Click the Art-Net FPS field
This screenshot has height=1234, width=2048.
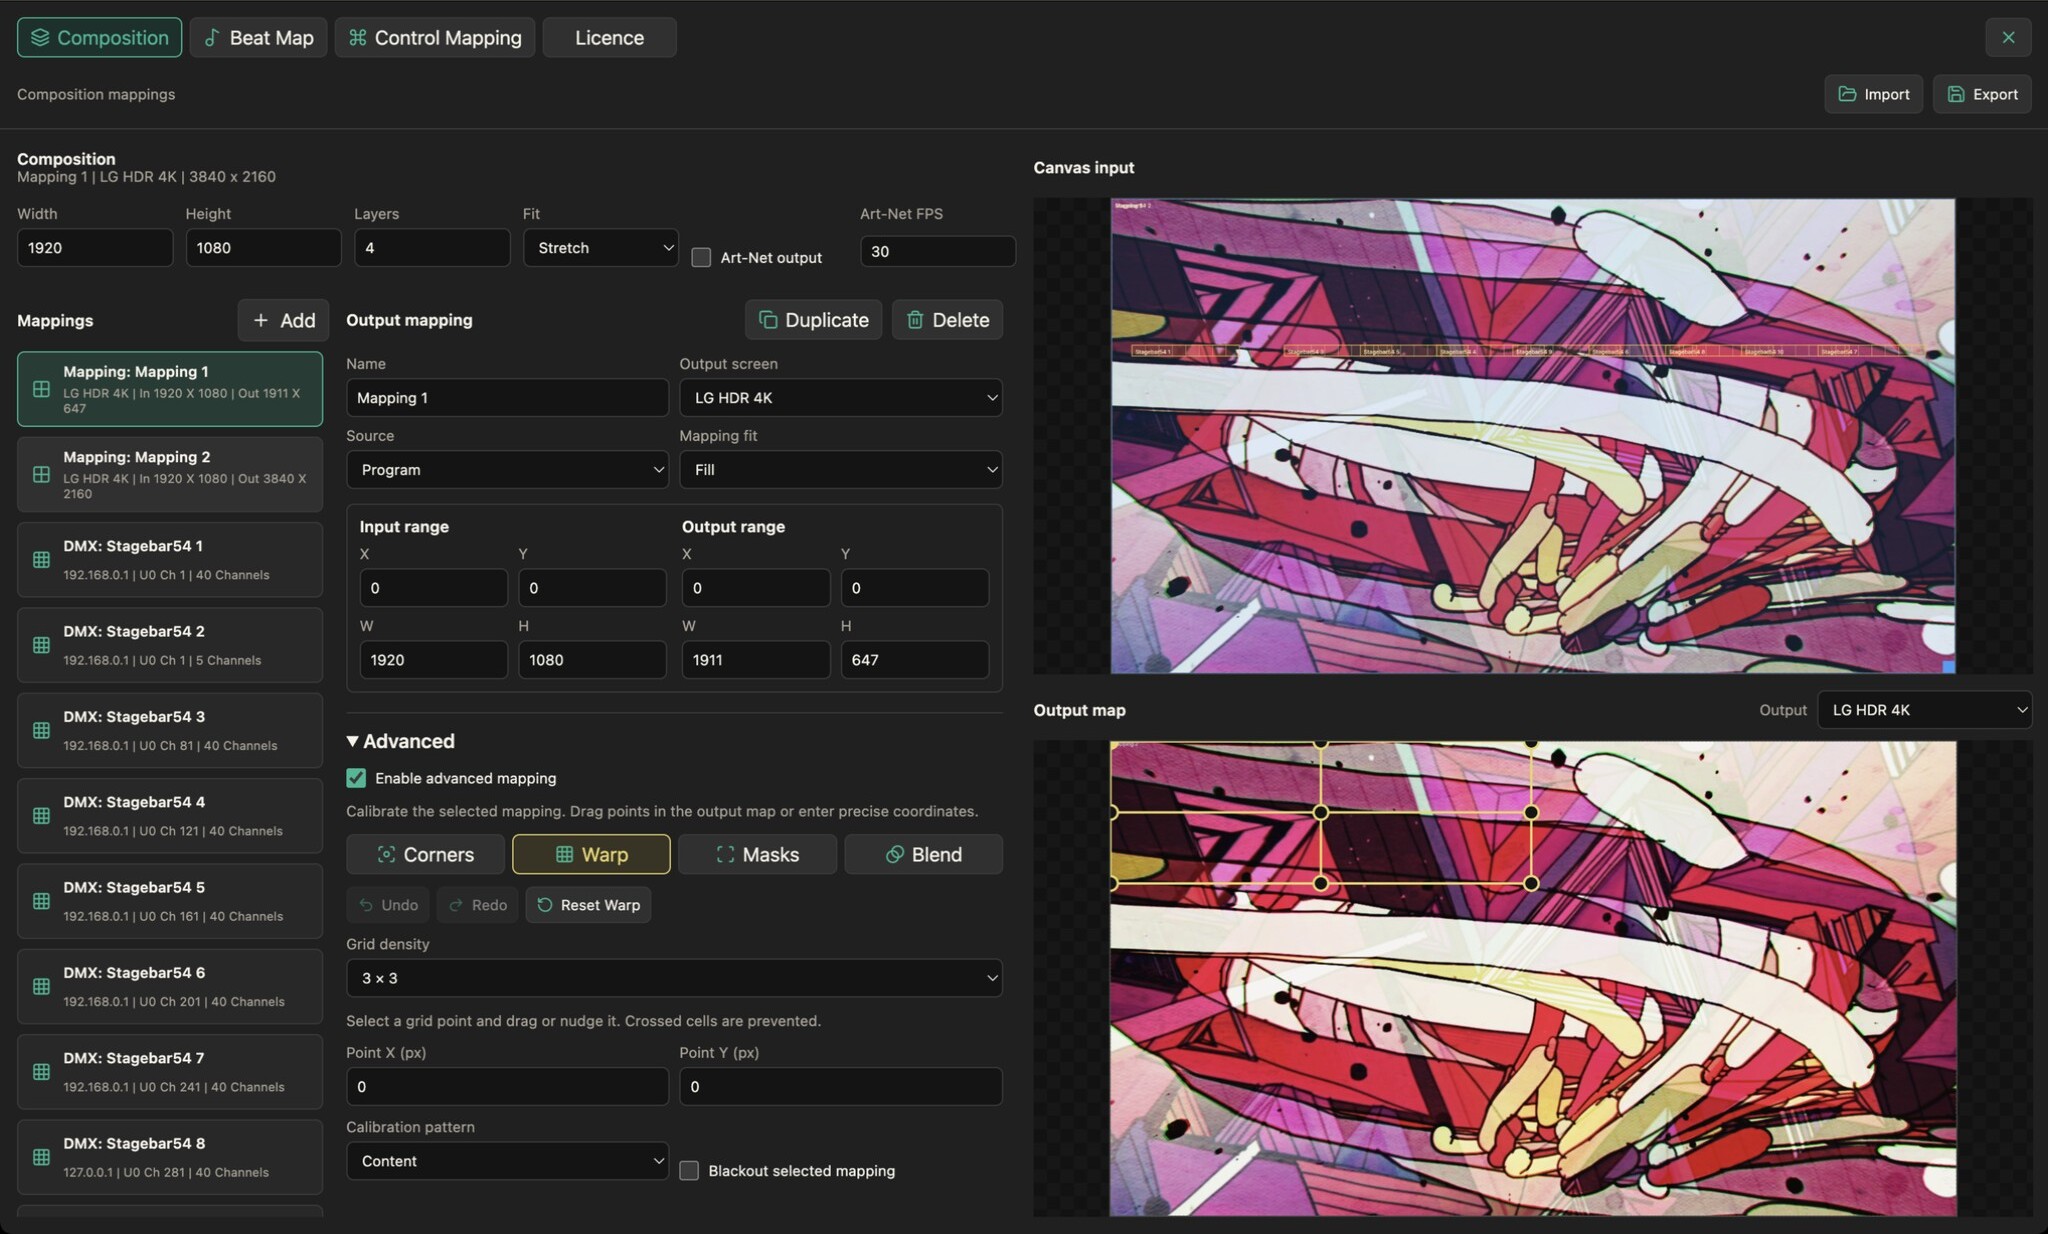point(938,251)
